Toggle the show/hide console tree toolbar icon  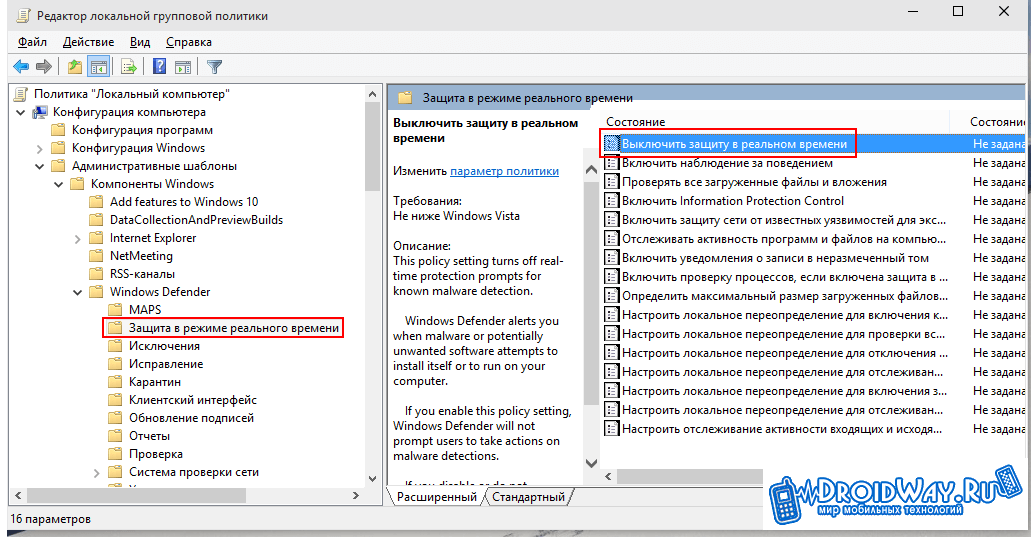point(99,66)
